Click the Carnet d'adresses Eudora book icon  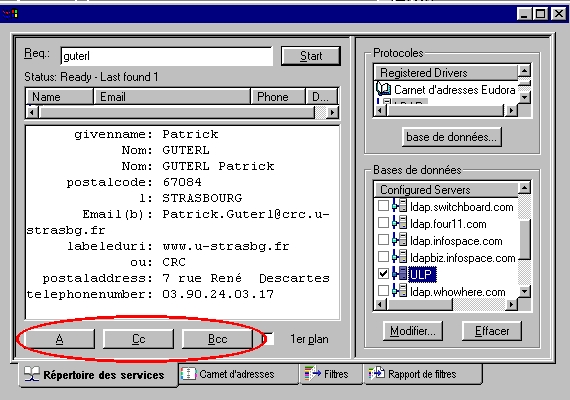[383, 89]
